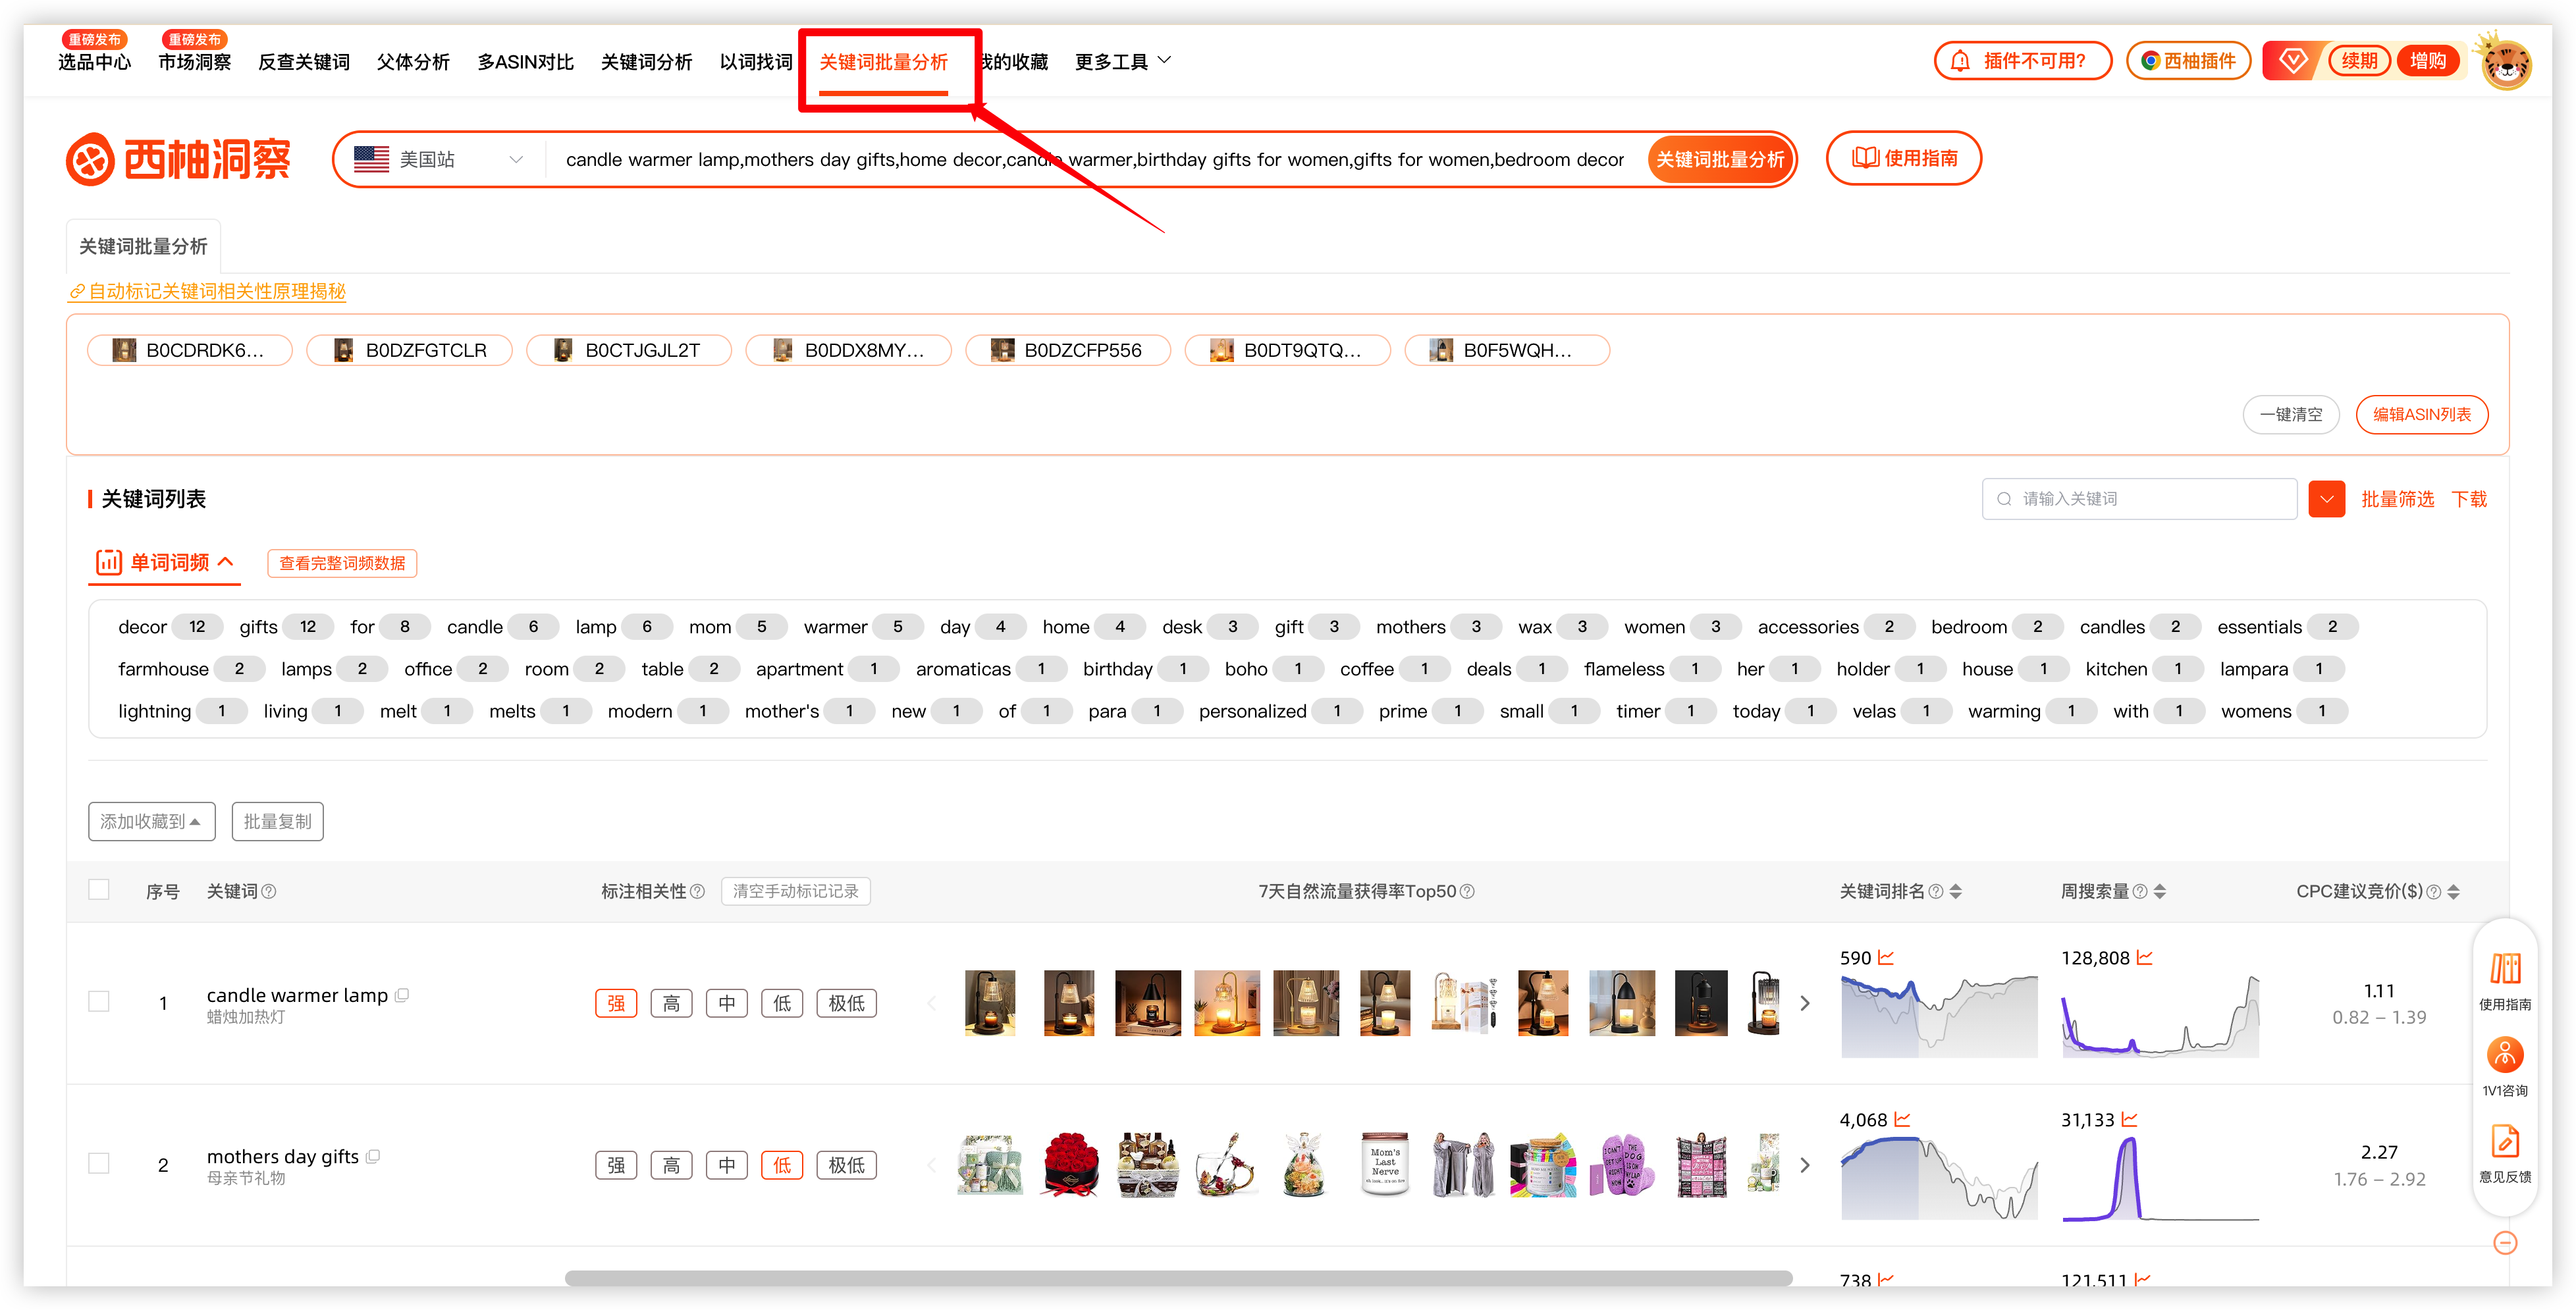Click the horizontal scrollbar at table bottom
This screenshot has height=1310, width=2576.
(1178, 1278)
